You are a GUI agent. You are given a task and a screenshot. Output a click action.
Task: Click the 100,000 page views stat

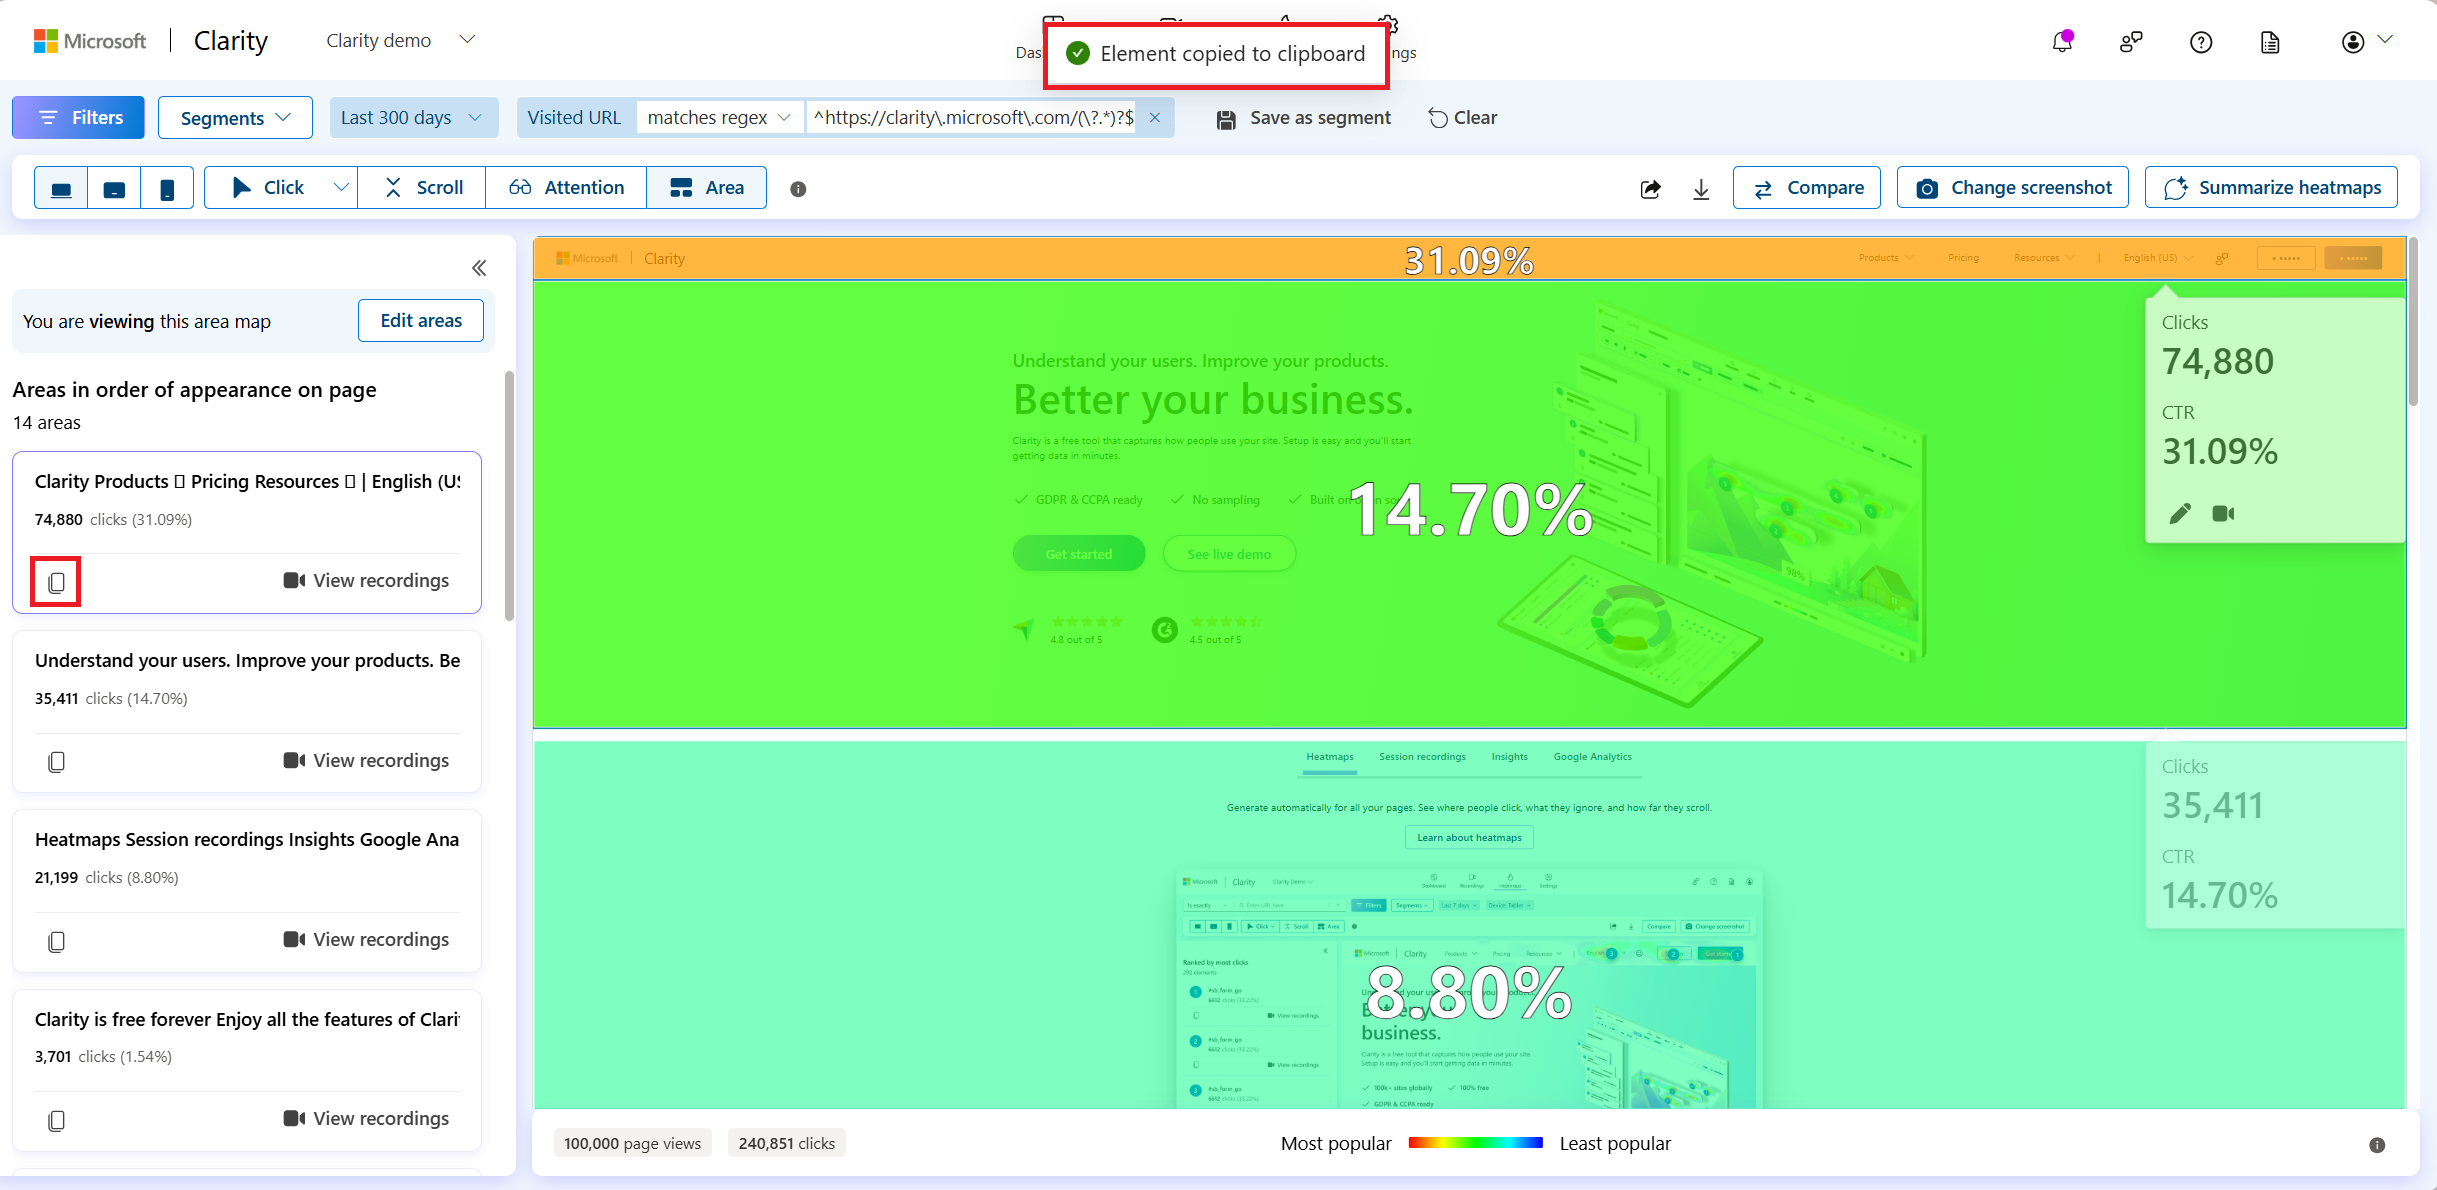[633, 1144]
